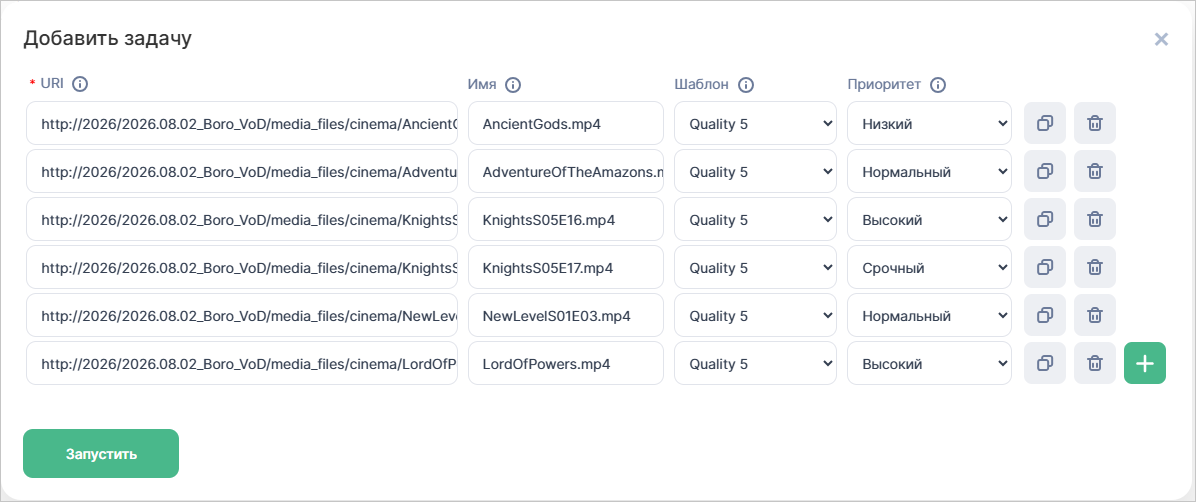This screenshot has height=502, width=1196.
Task: Click info icon beside Приоритет label
Action: click(x=938, y=85)
